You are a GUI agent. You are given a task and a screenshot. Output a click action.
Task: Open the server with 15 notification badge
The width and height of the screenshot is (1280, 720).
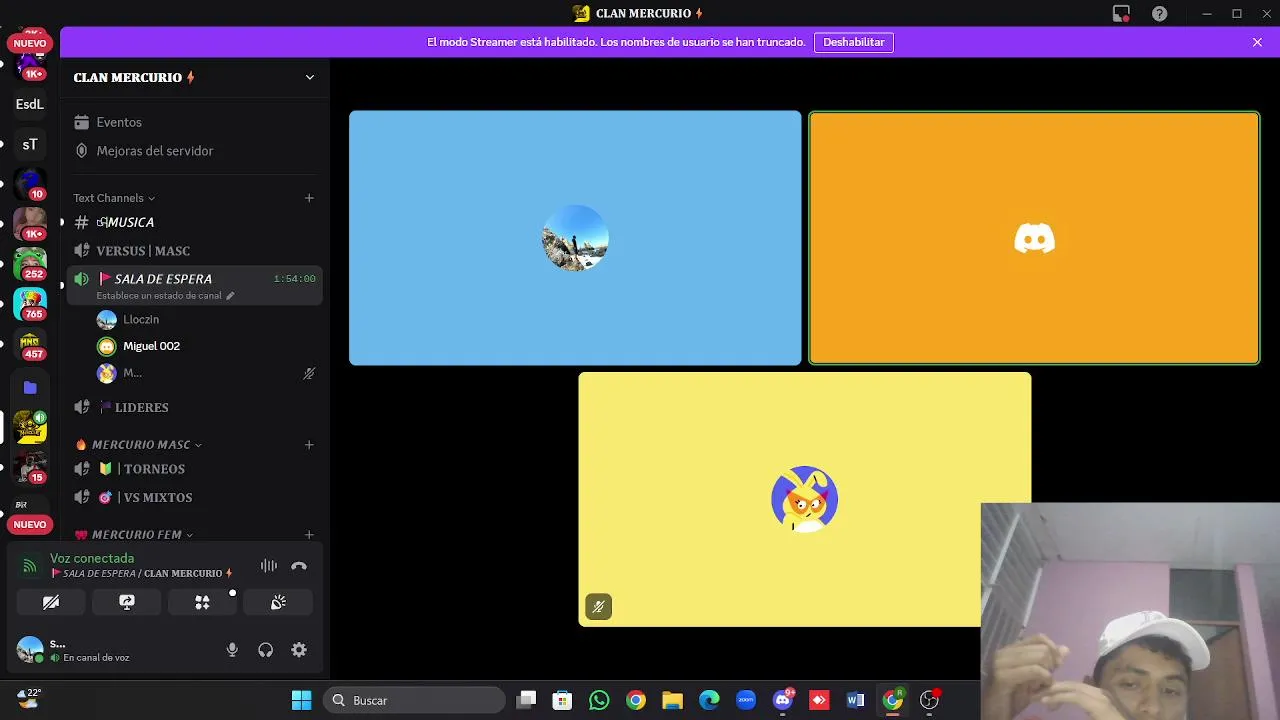pyautogui.click(x=30, y=468)
